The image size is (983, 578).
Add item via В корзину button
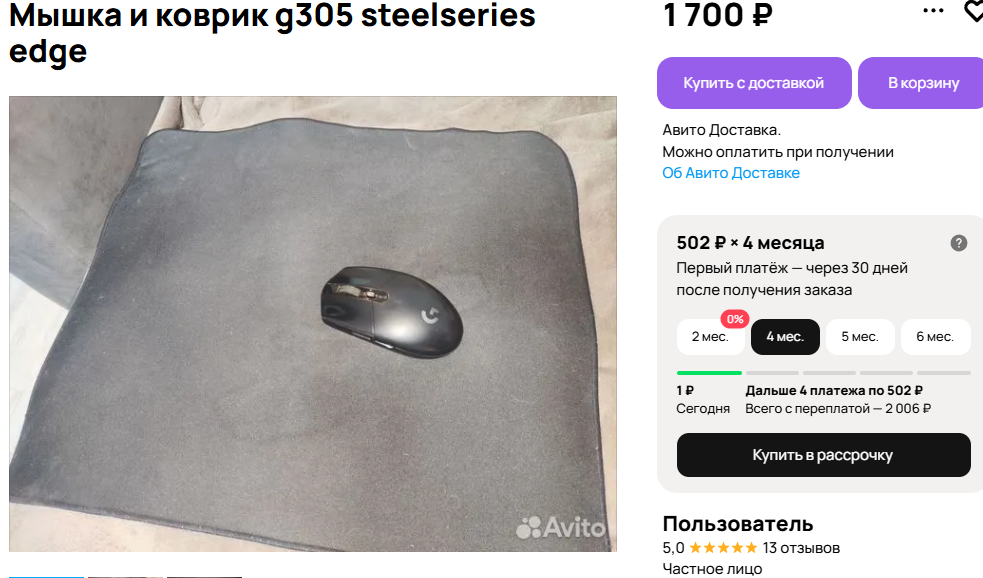[923, 83]
